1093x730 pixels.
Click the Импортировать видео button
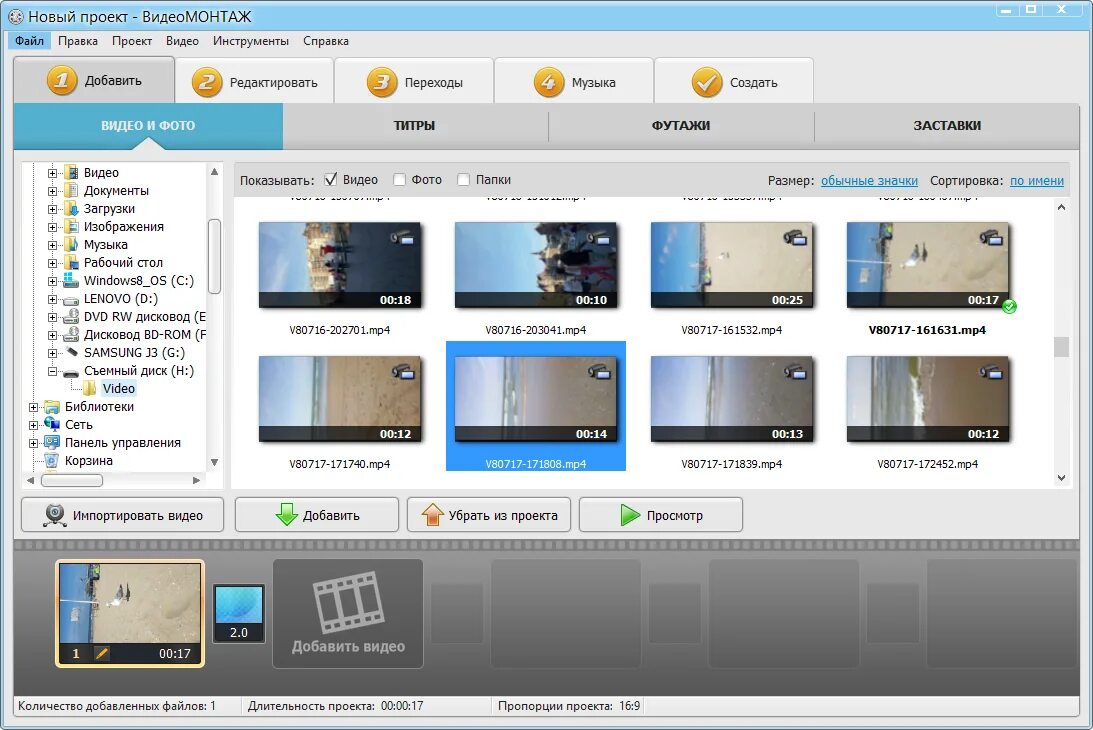(123, 515)
